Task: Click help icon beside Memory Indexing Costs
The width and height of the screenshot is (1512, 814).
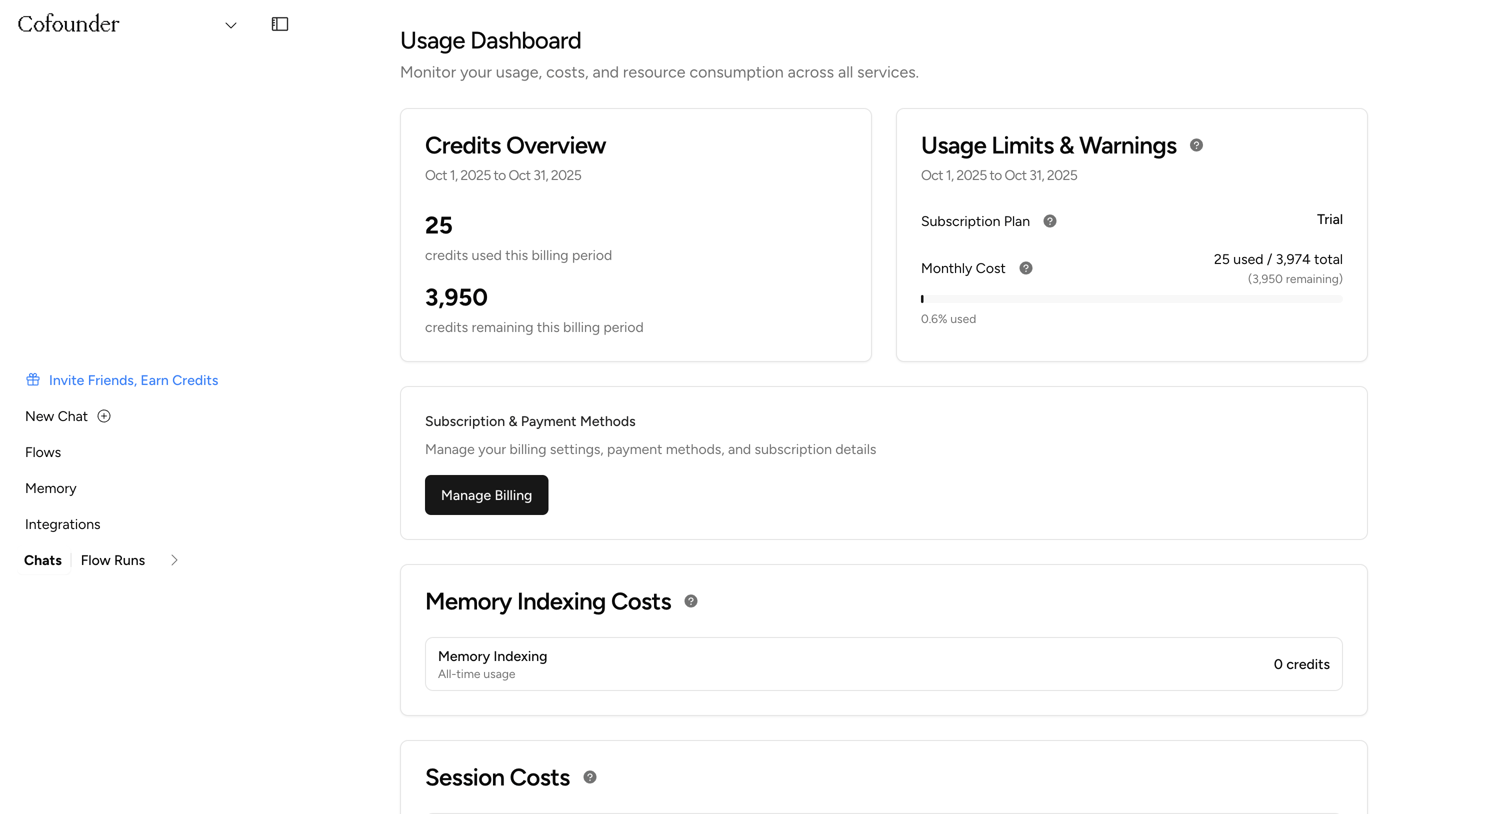Action: pos(691,601)
